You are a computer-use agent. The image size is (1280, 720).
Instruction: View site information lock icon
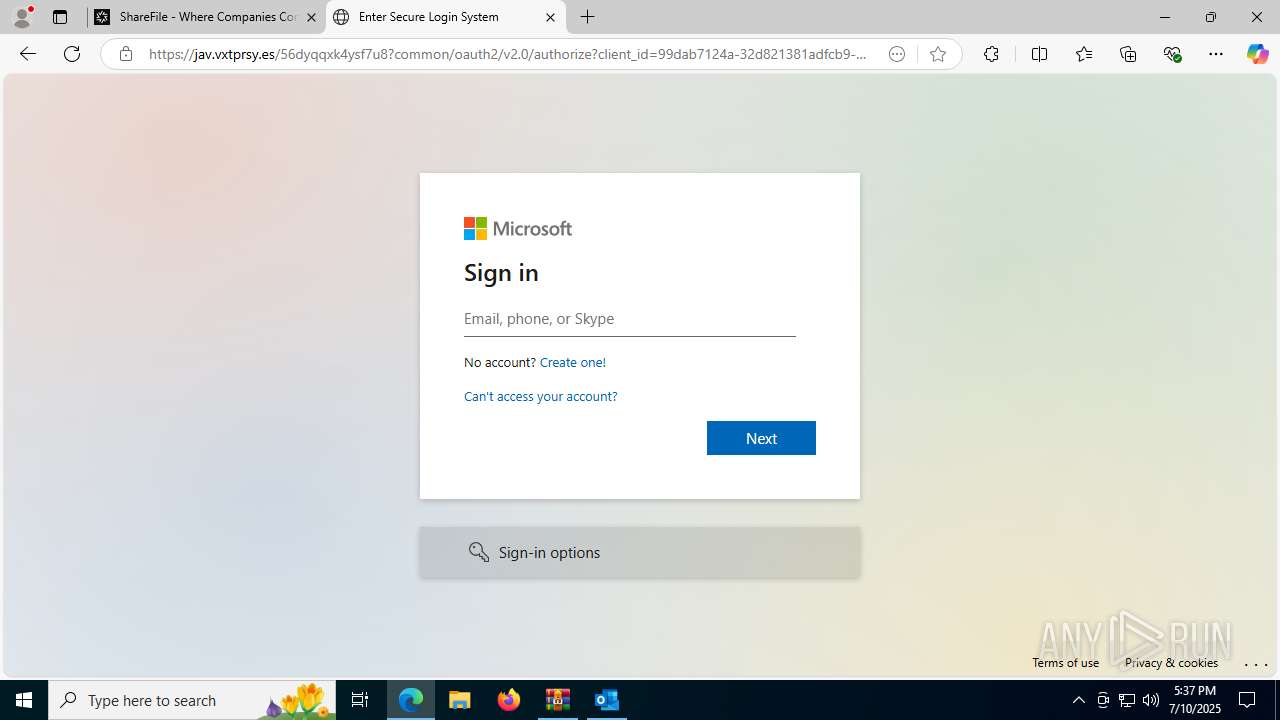click(125, 54)
